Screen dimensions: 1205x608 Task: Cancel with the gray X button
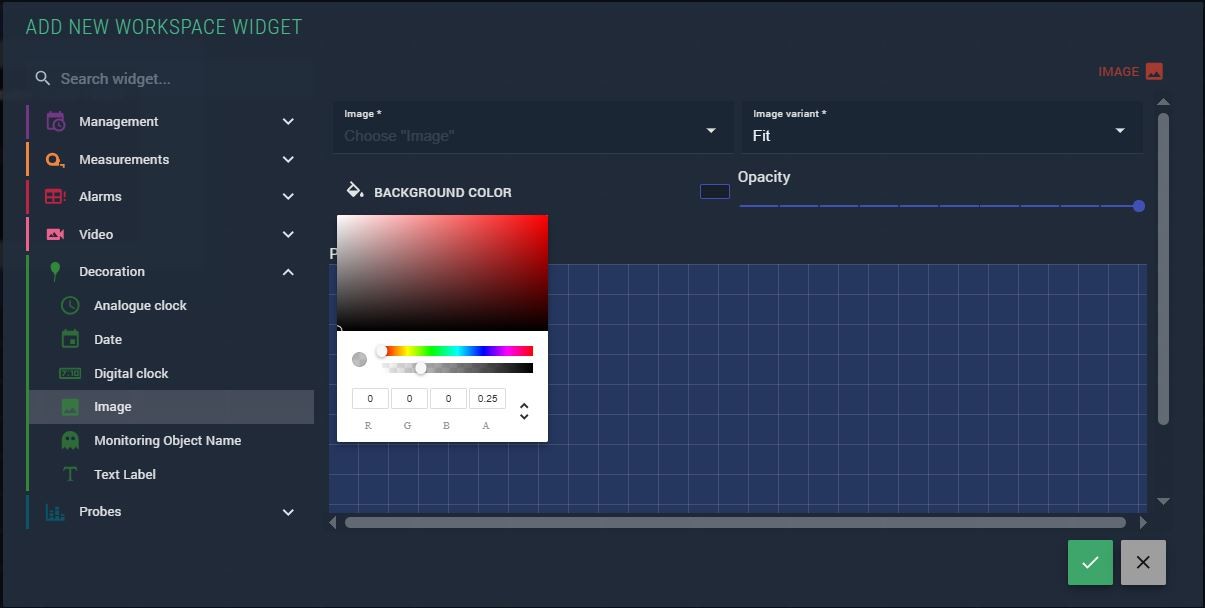pos(1143,562)
